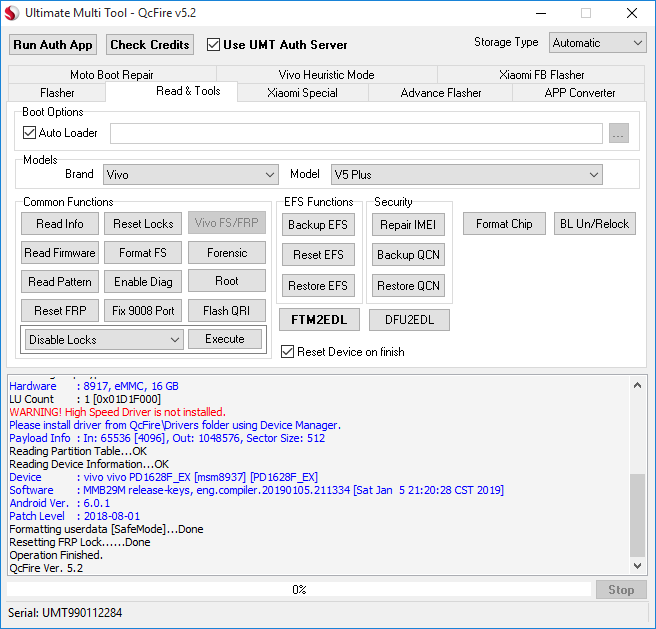This screenshot has height=629, width=656.
Task: Click the Flash QRI button
Action: coord(227,311)
